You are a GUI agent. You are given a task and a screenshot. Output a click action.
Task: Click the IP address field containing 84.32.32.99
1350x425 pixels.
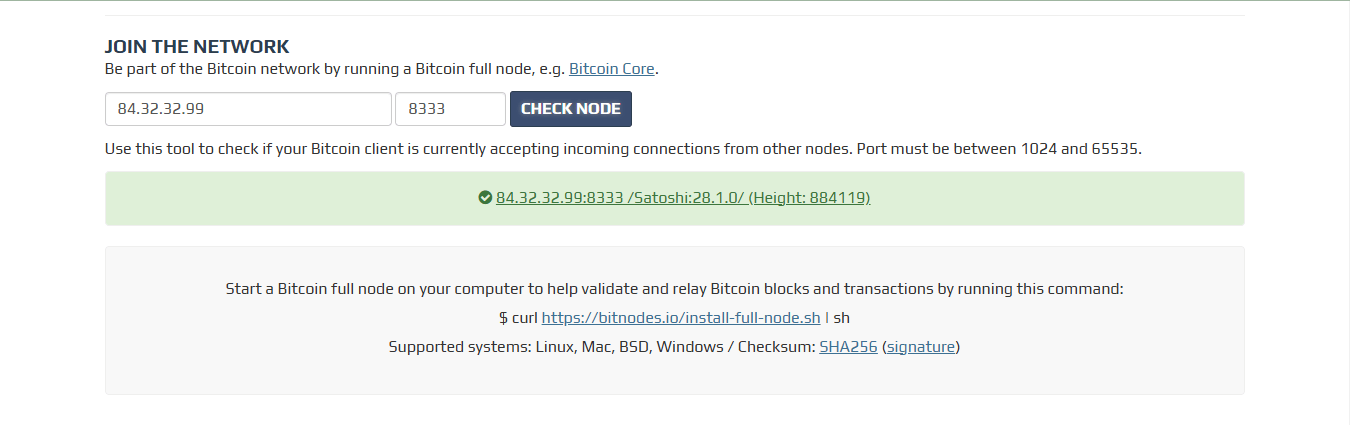pyautogui.click(x=247, y=109)
